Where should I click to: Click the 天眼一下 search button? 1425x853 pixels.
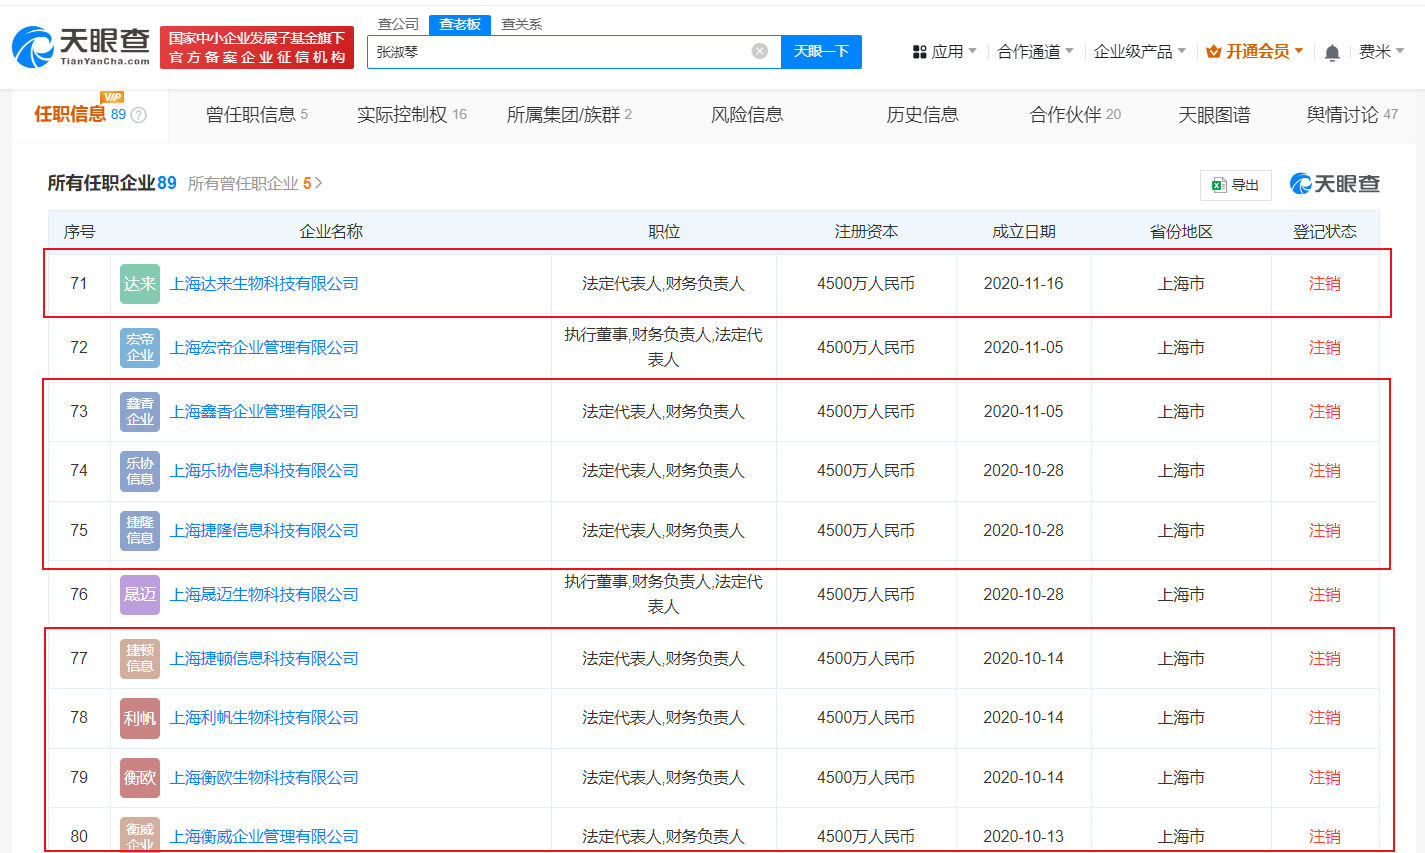(821, 51)
